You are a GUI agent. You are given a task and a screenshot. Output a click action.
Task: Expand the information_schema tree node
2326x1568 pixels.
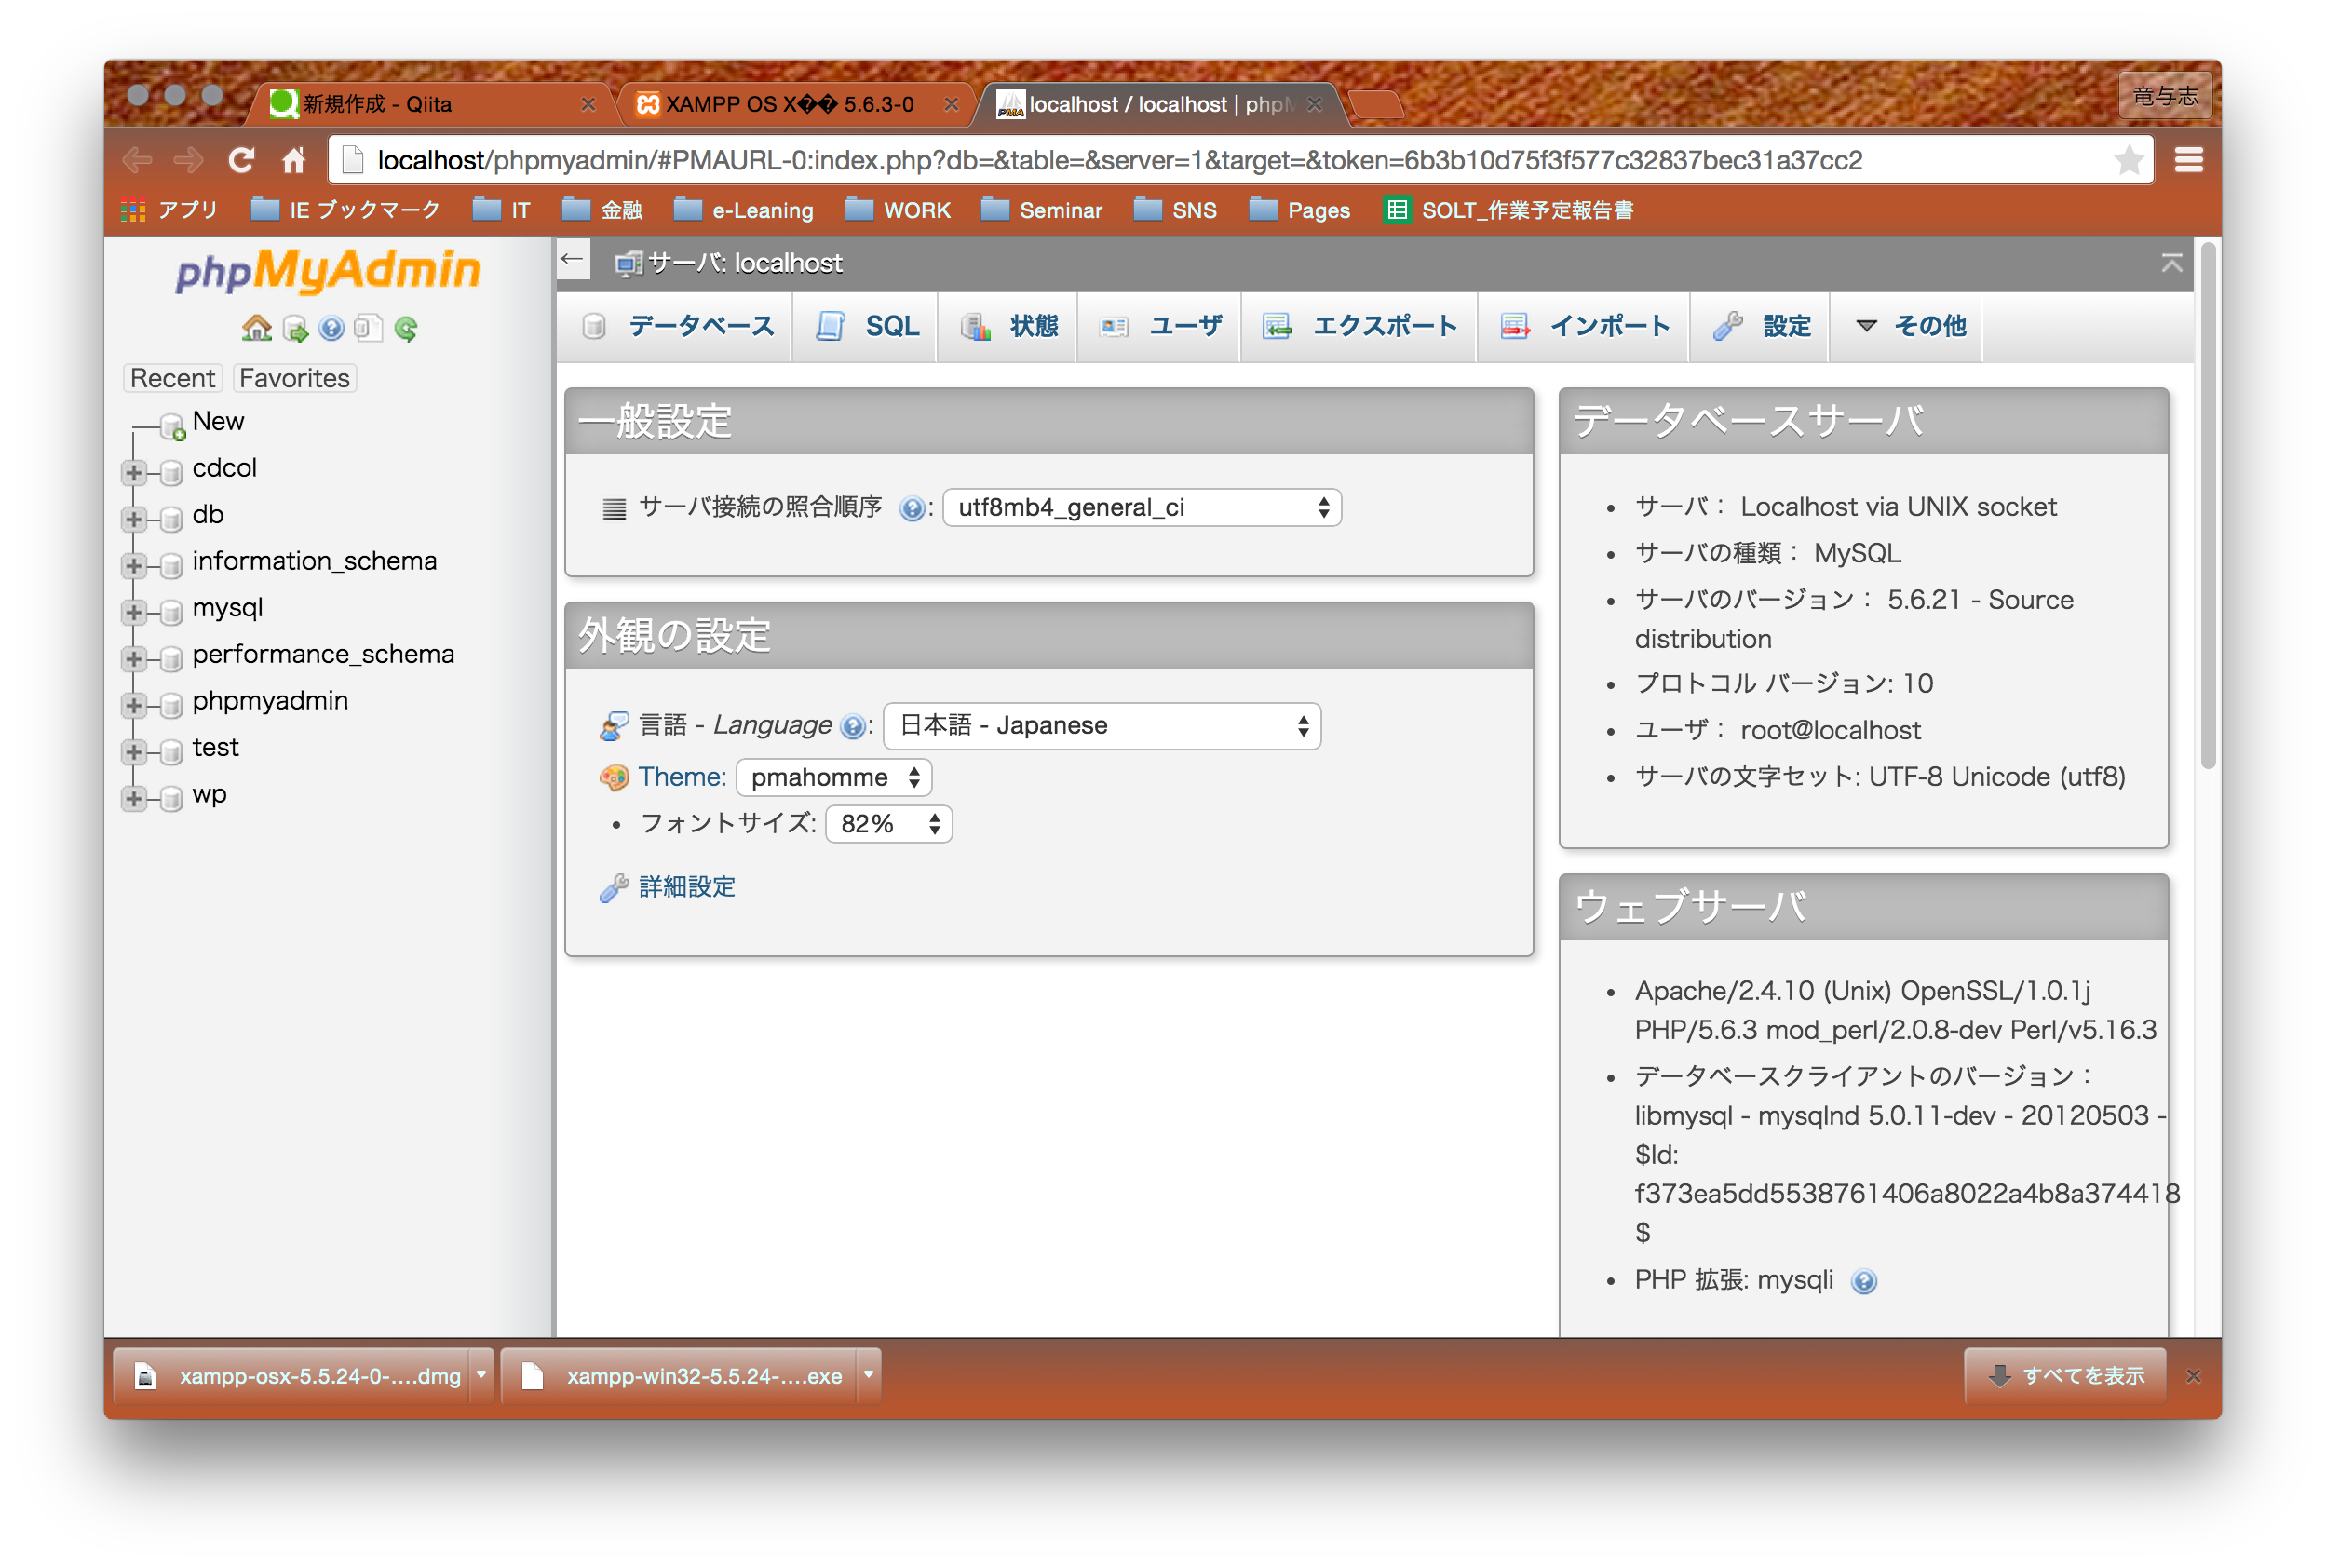tap(134, 565)
